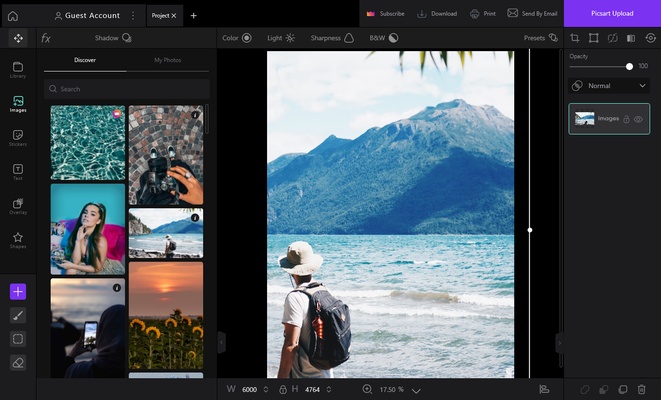Step the width value
The height and width of the screenshot is (400, 661).
point(266,389)
